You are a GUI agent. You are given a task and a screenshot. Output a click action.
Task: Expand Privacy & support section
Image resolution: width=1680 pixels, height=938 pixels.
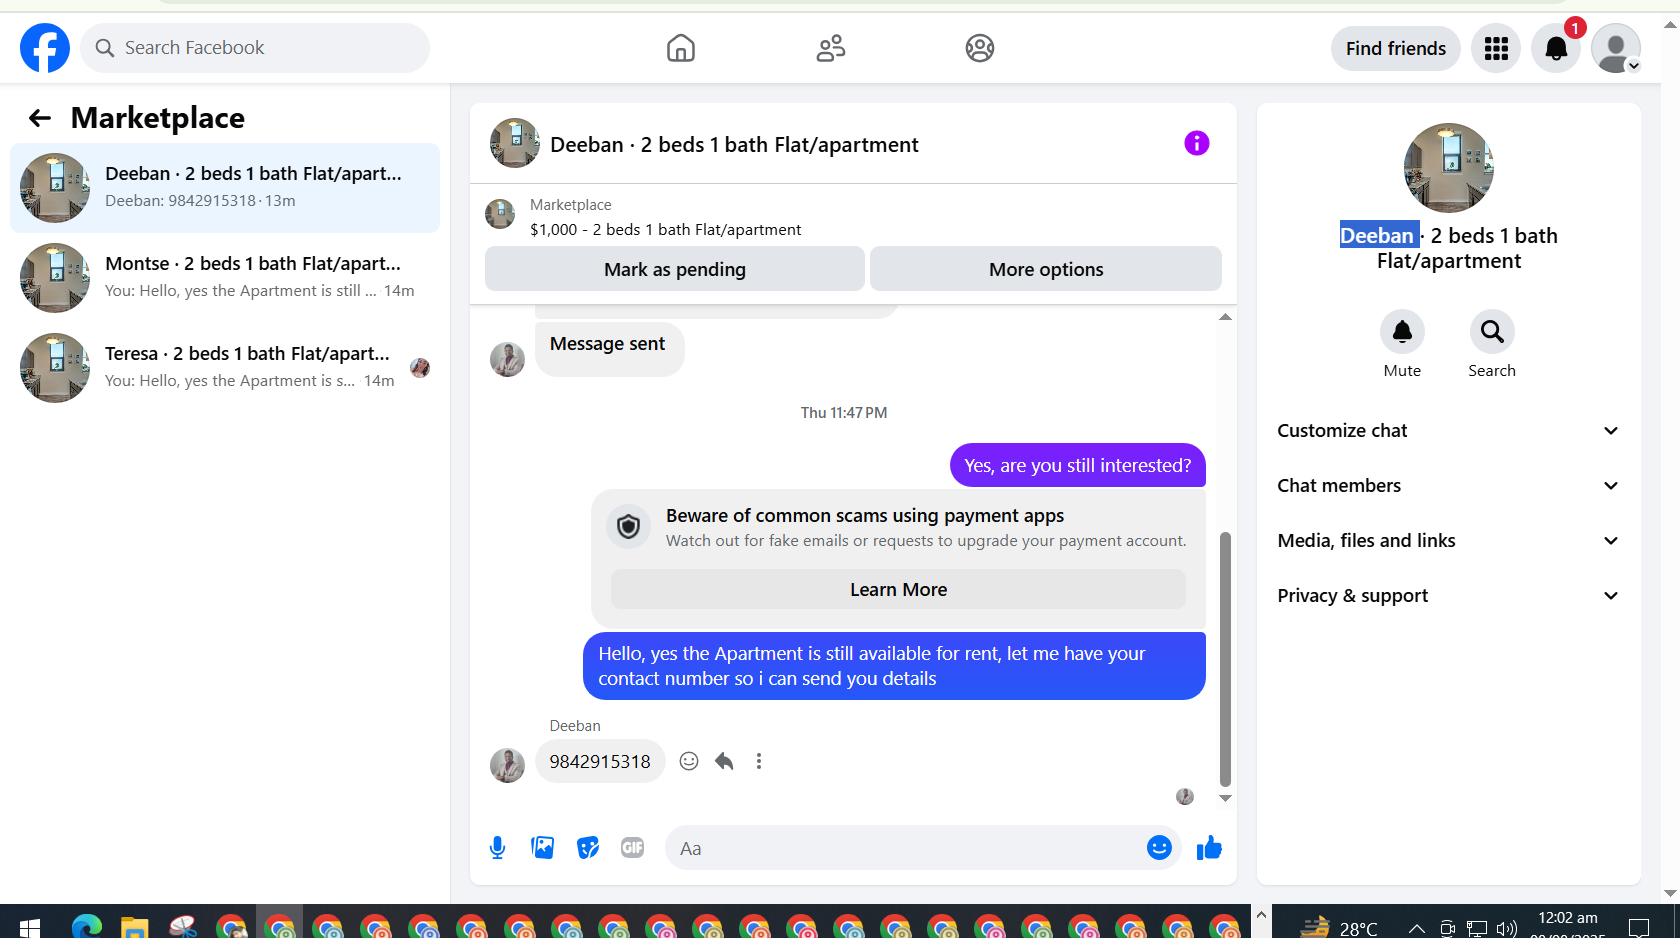(1448, 596)
